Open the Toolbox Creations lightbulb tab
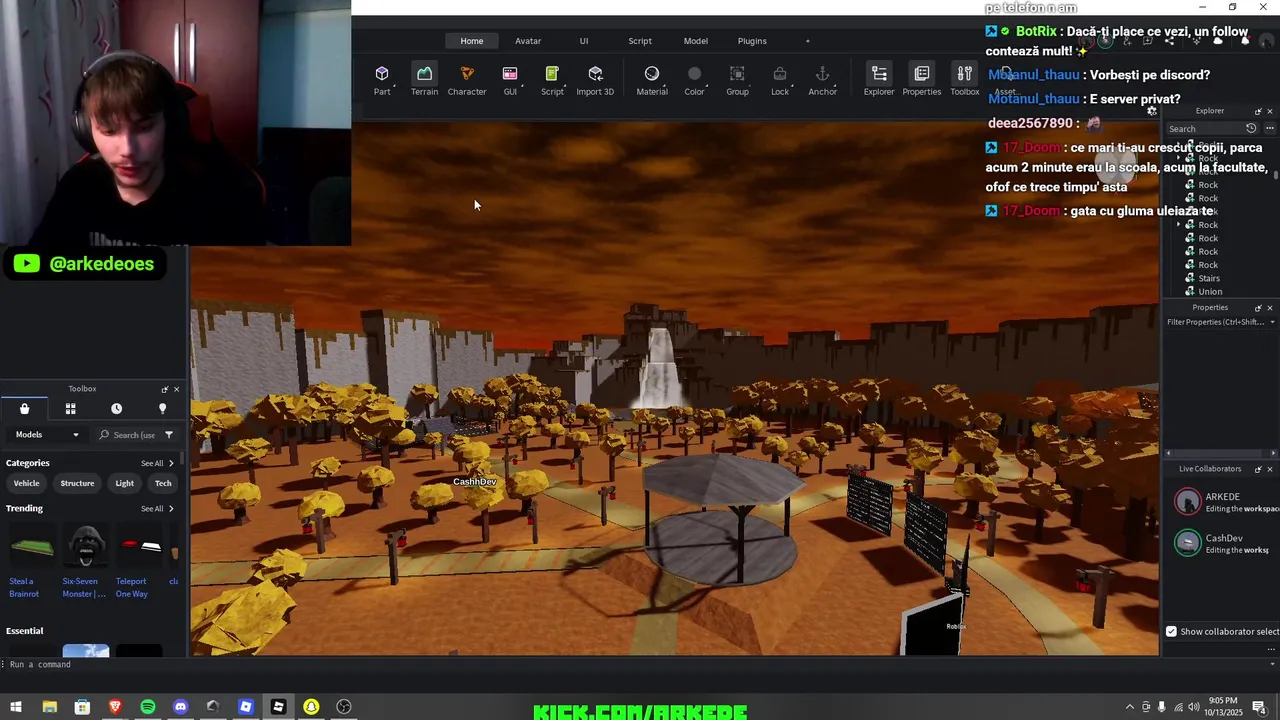The image size is (1280, 720). [x=162, y=408]
